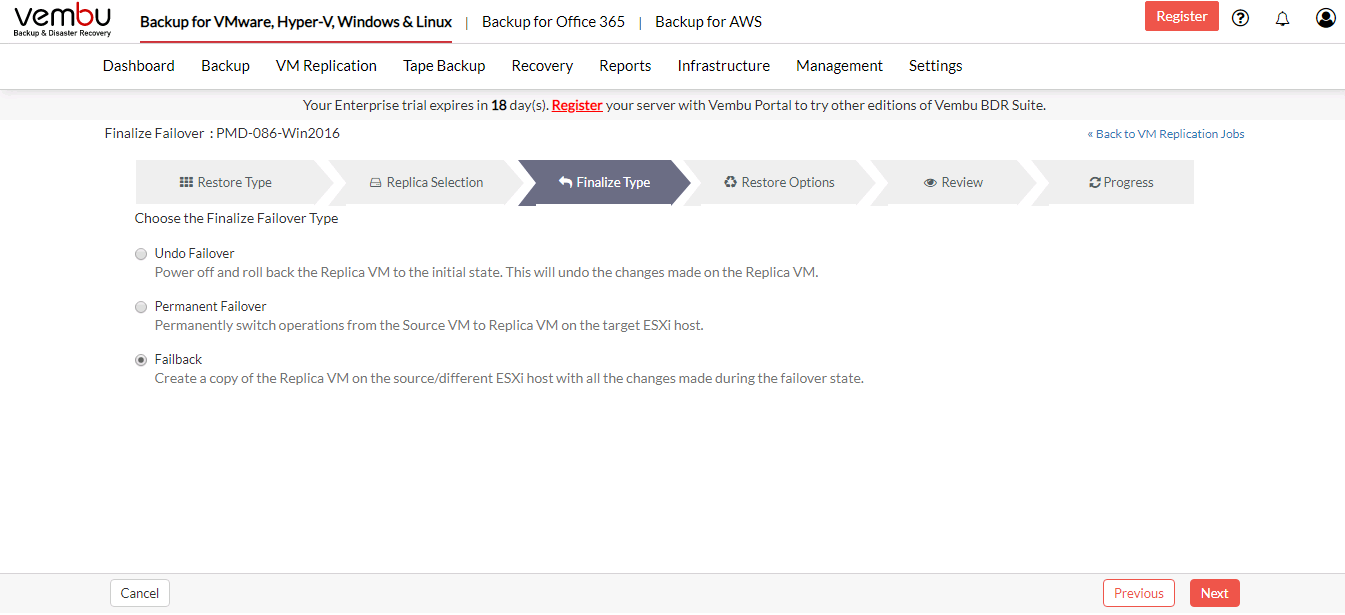
Task: Click the red Register button
Action: 1182,16
